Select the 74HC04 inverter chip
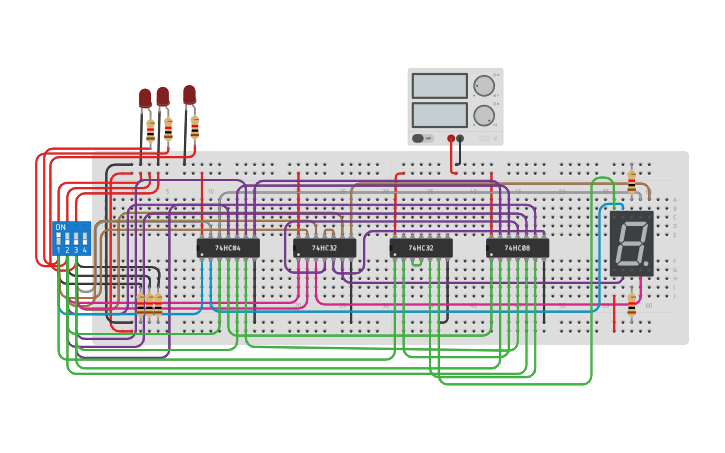 click(x=228, y=247)
